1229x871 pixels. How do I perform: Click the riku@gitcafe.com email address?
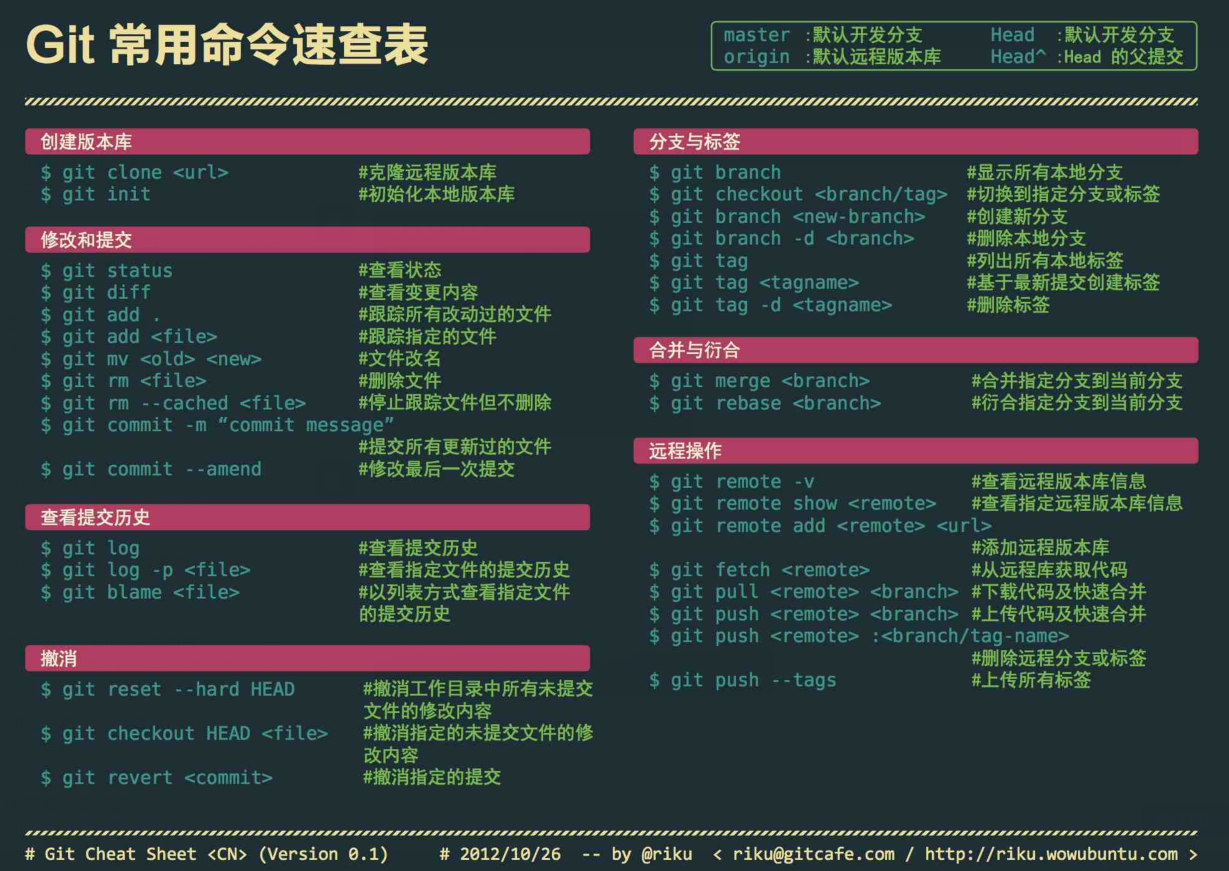(813, 854)
